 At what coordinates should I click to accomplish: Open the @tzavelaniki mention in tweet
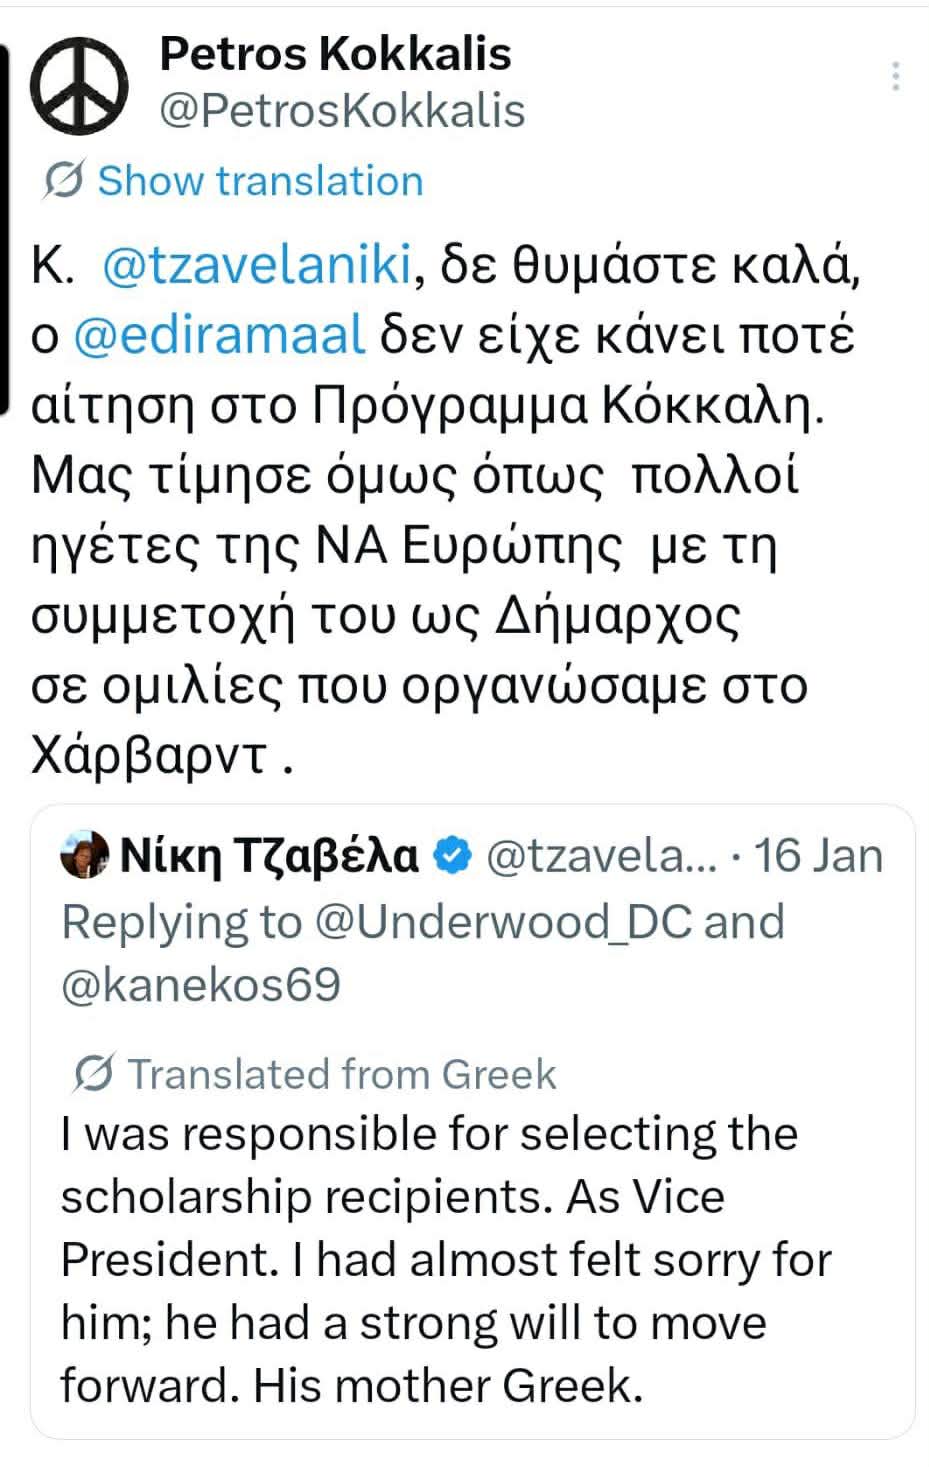point(257,267)
